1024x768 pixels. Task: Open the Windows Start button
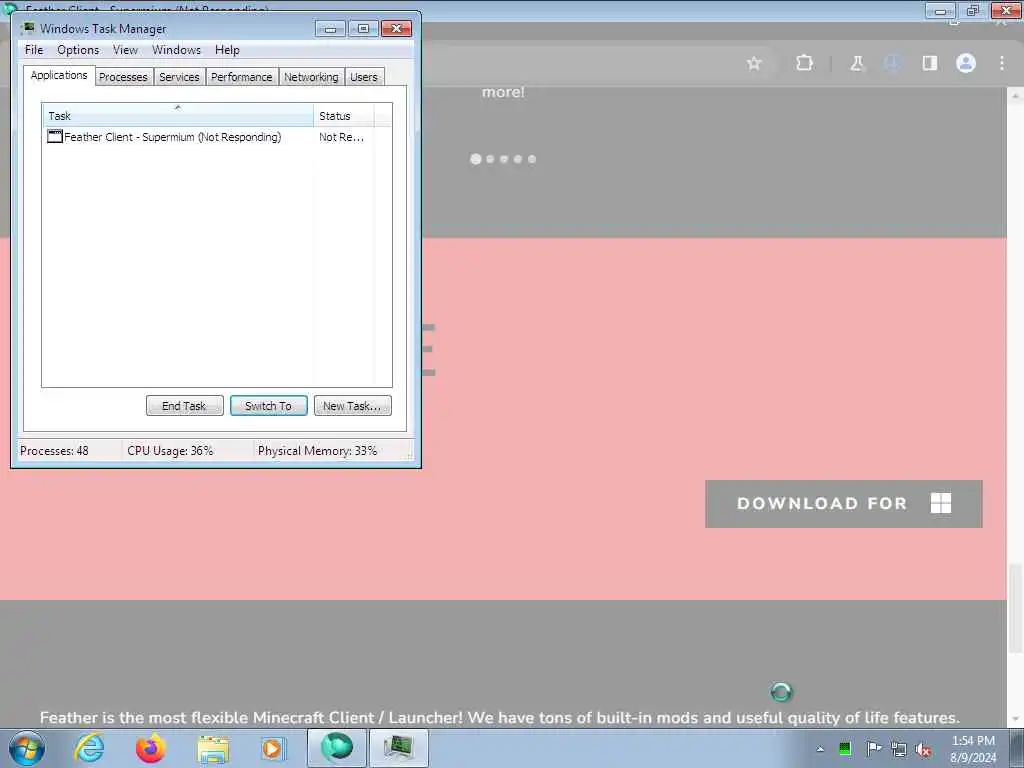click(x=27, y=748)
